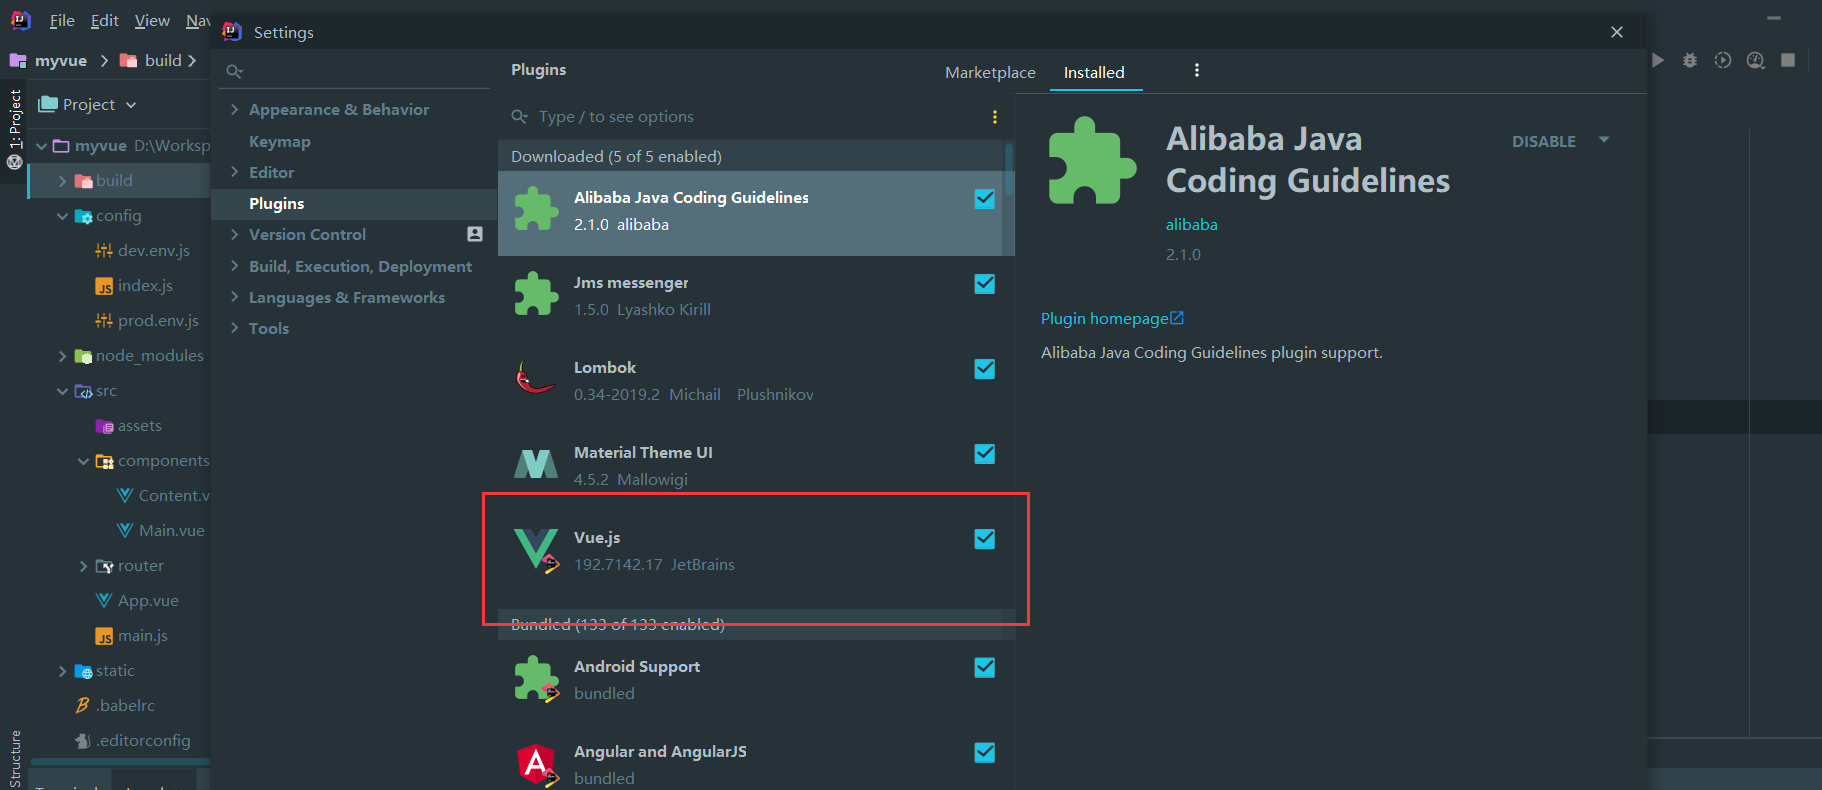The width and height of the screenshot is (1822, 790).
Task: Click myvue breadcrumb in navigation bar
Action: [61, 61]
